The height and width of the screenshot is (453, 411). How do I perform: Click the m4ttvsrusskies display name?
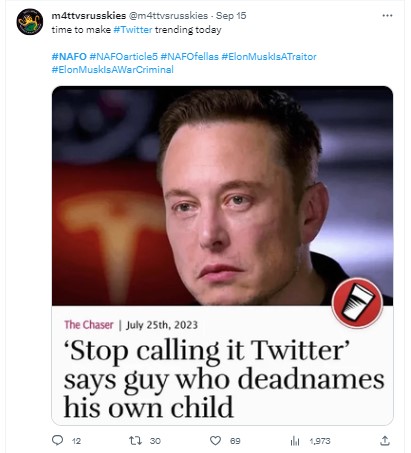pos(89,16)
